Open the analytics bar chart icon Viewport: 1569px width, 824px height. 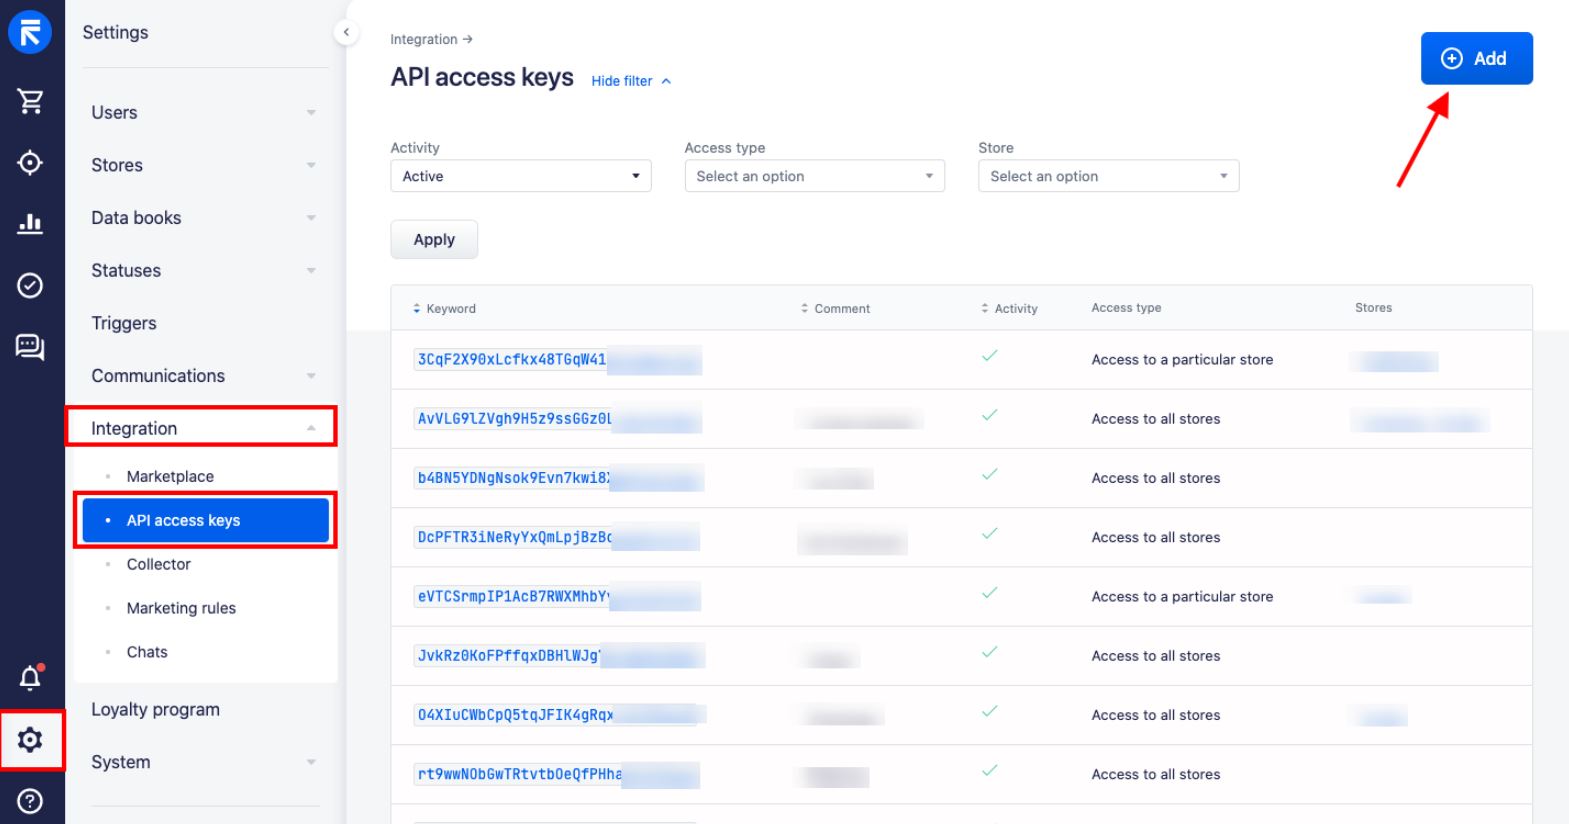pyautogui.click(x=30, y=223)
